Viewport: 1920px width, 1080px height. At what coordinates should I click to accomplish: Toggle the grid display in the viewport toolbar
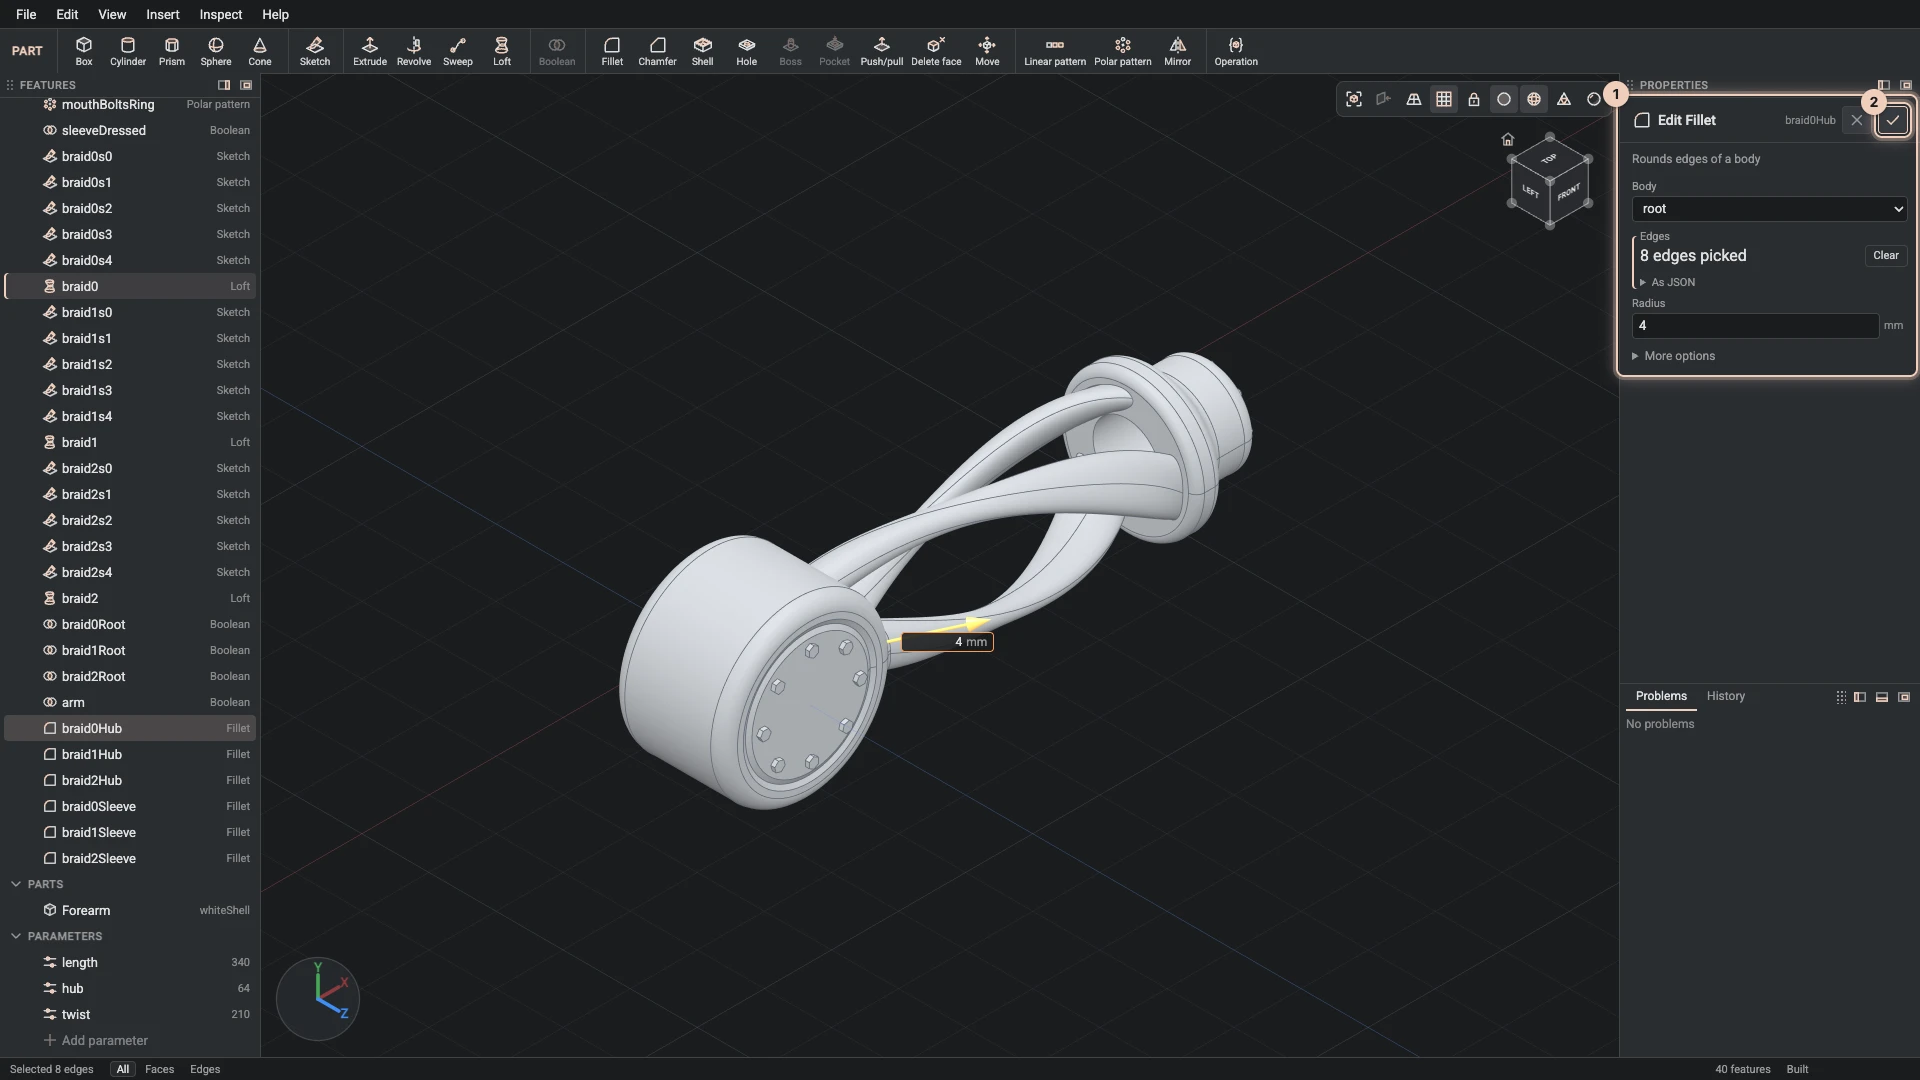coord(1444,99)
